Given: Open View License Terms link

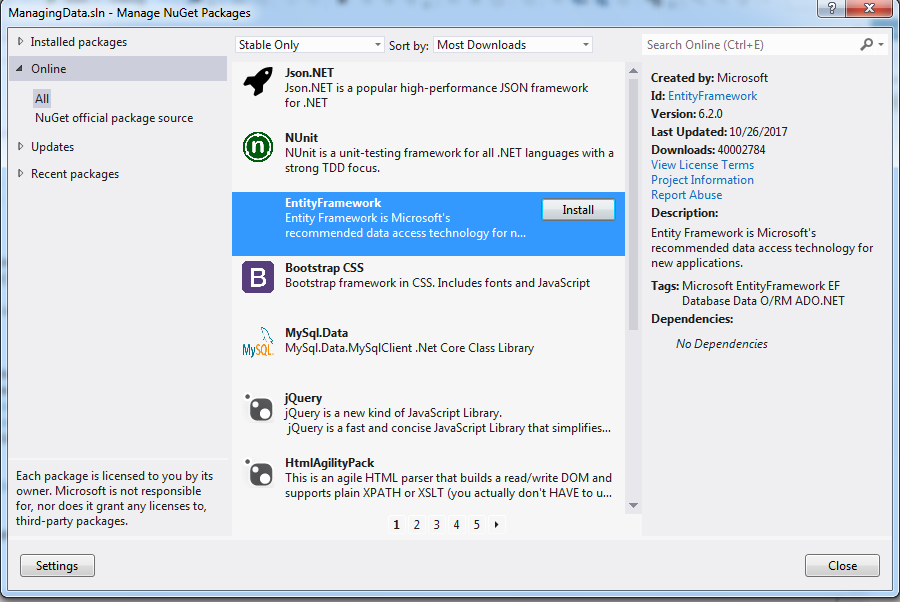Looking at the screenshot, I should click(703, 165).
